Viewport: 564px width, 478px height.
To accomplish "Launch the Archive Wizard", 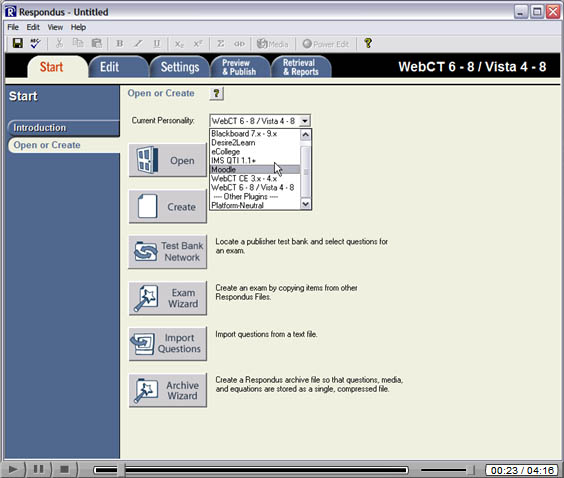I will [168, 390].
